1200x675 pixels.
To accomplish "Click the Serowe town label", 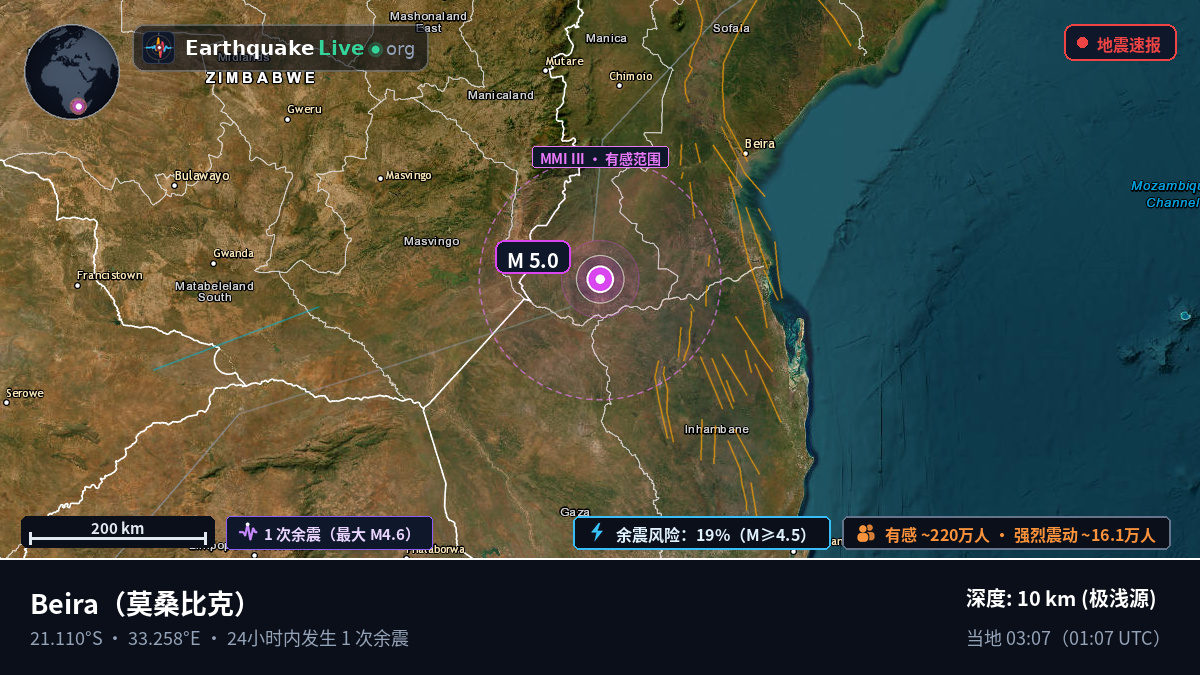I will pos(25,393).
